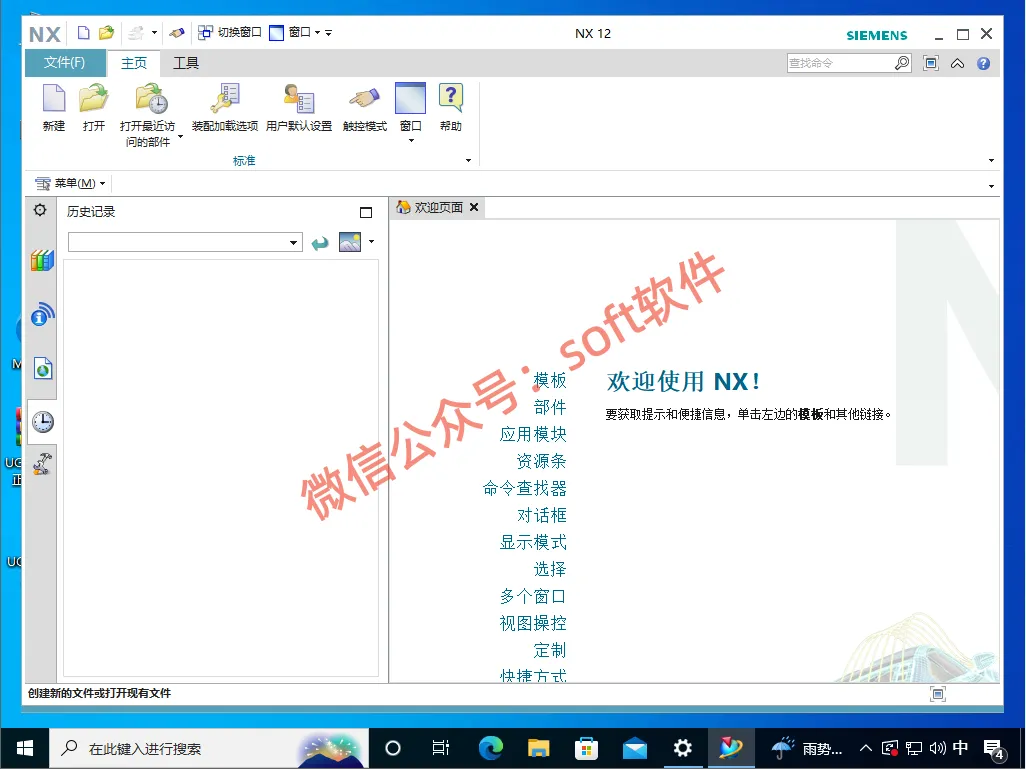Open taskbar Settings gear icon
The image size is (1026, 769).
pos(682,747)
